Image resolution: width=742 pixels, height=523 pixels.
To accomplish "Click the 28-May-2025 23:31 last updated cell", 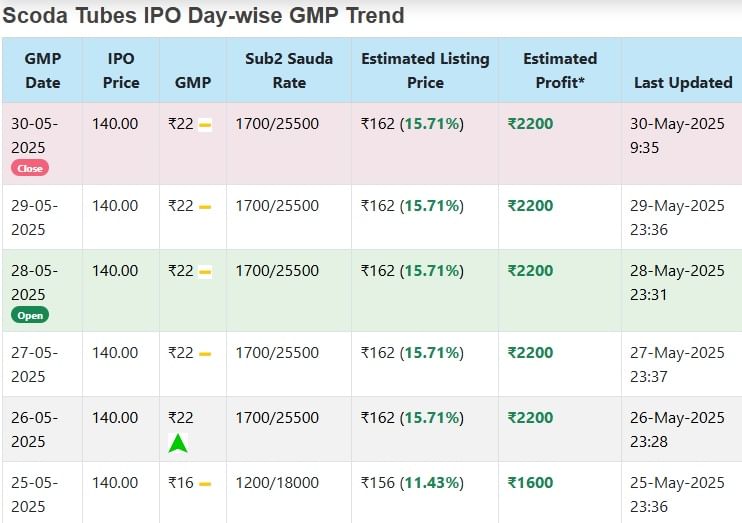I will pyautogui.click(x=677, y=283).
